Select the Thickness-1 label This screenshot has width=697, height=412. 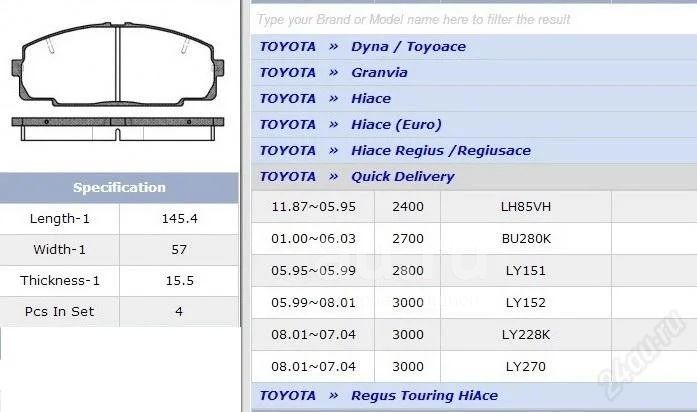(x=60, y=280)
